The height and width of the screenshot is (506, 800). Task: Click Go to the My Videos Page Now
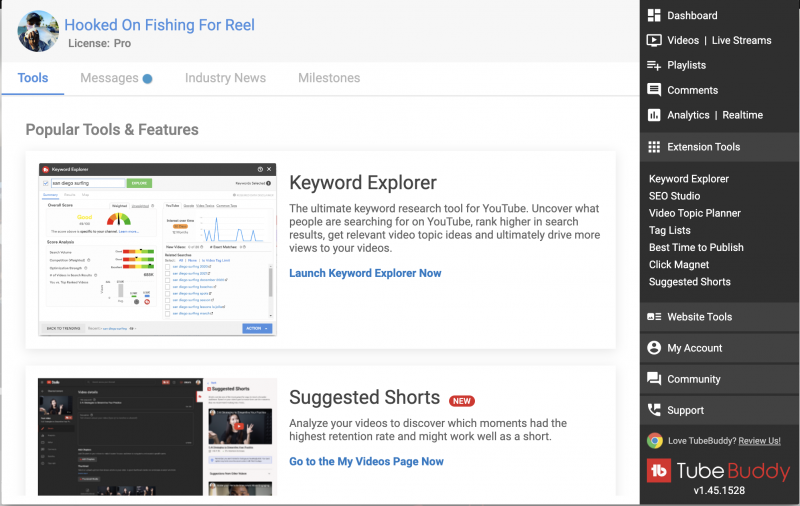[x=366, y=461]
